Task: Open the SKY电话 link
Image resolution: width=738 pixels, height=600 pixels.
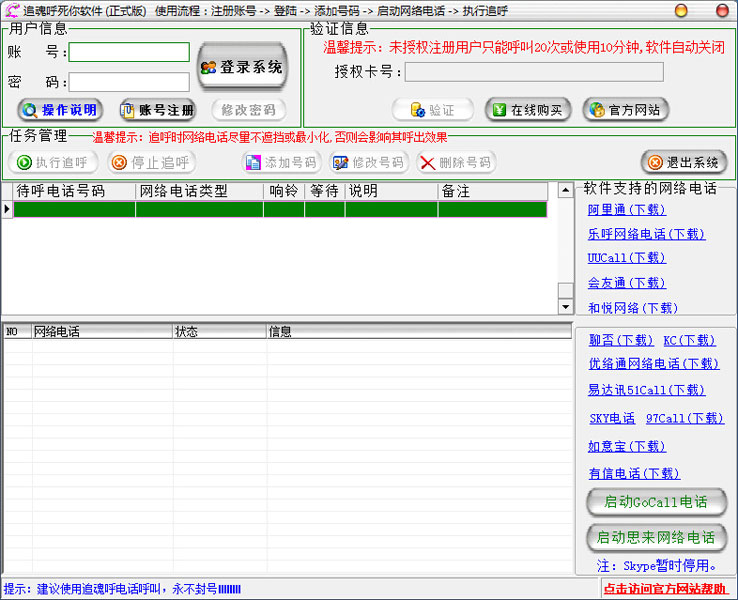Action: (x=612, y=418)
